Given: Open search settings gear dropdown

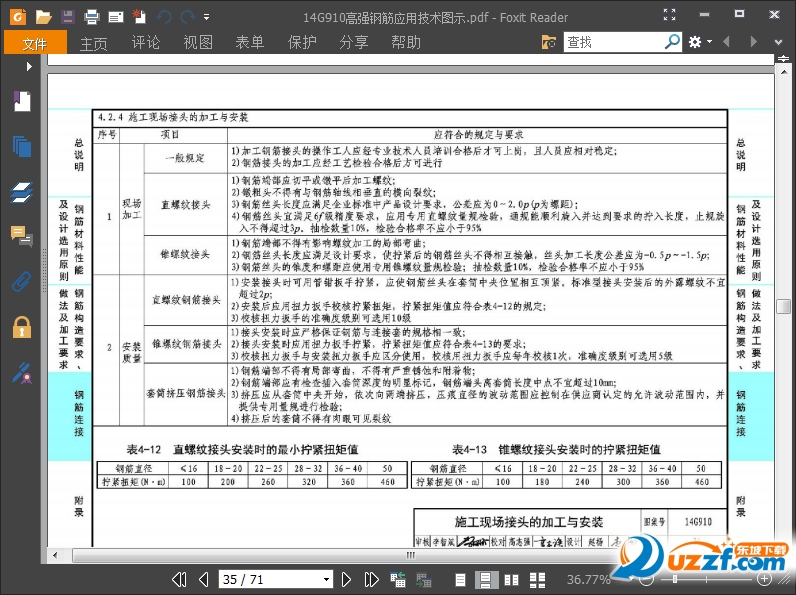Looking at the screenshot, I should (700, 42).
